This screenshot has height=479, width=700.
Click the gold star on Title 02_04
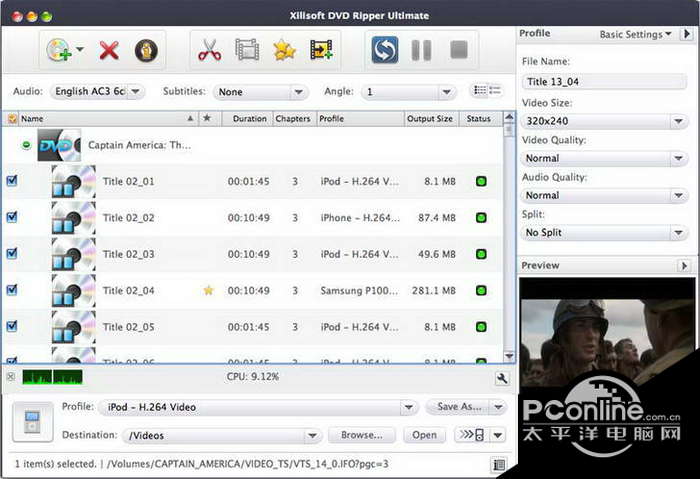pyautogui.click(x=208, y=291)
